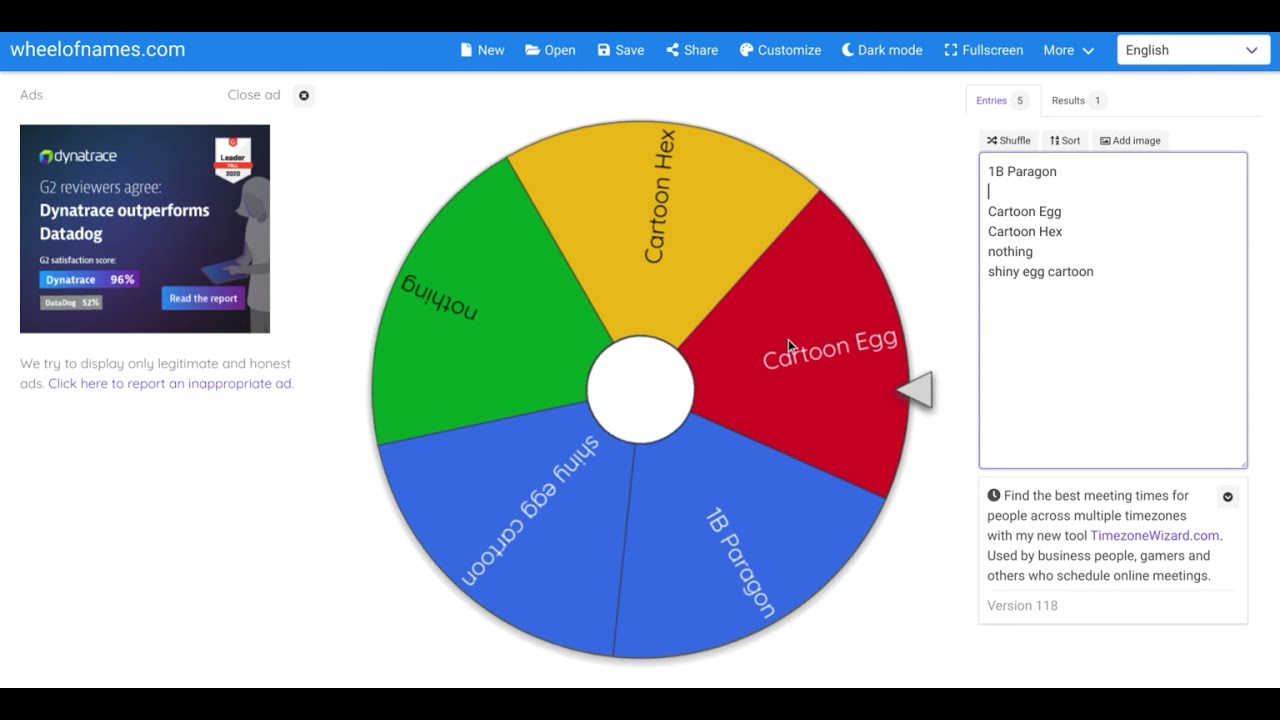Click the 'Cartoon Egg' entry line
This screenshot has height=720, width=1280.
[1025, 211]
